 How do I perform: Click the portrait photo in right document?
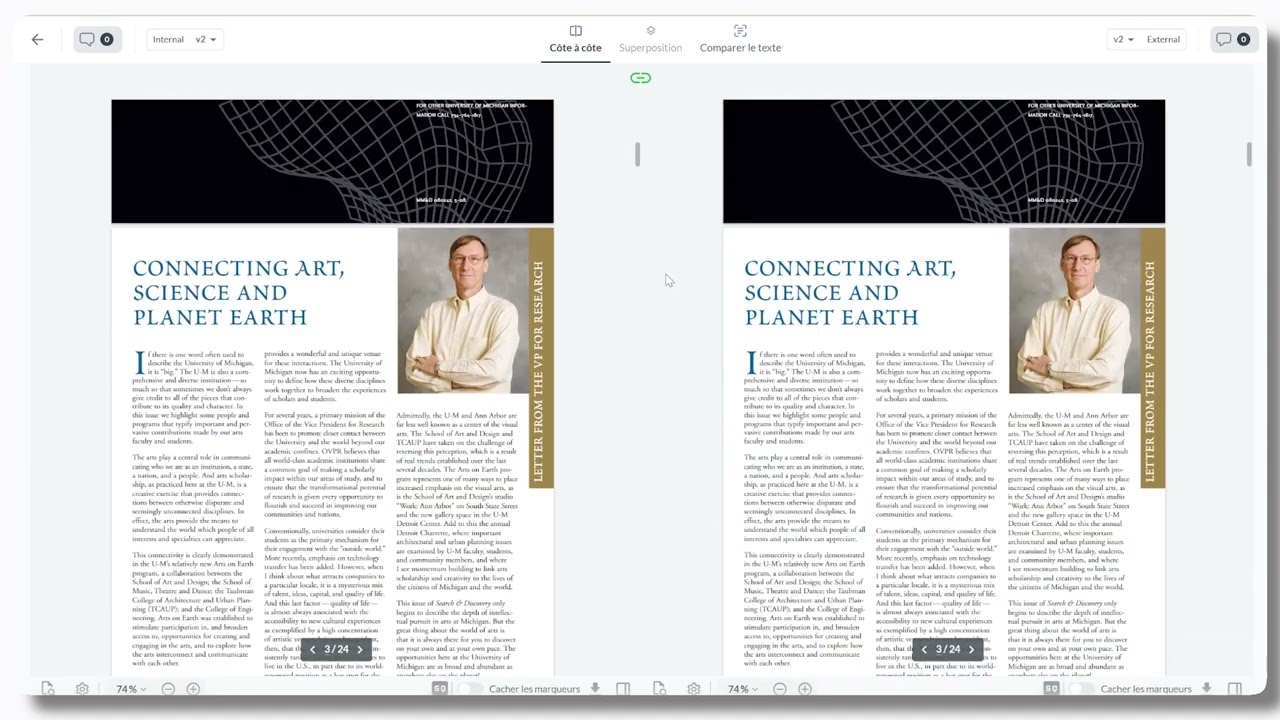coord(1074,311)
